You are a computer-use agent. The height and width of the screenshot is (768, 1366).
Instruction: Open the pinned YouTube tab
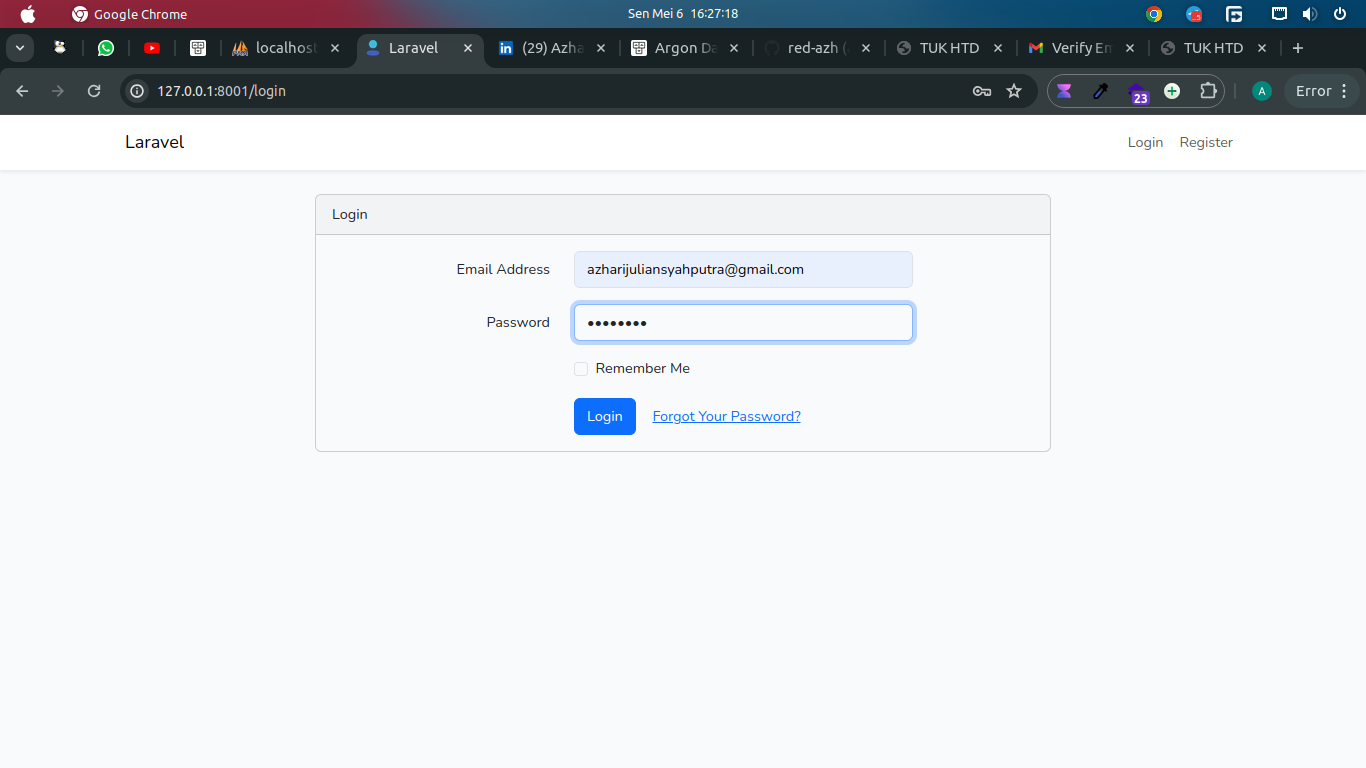(x=152, y=48)
